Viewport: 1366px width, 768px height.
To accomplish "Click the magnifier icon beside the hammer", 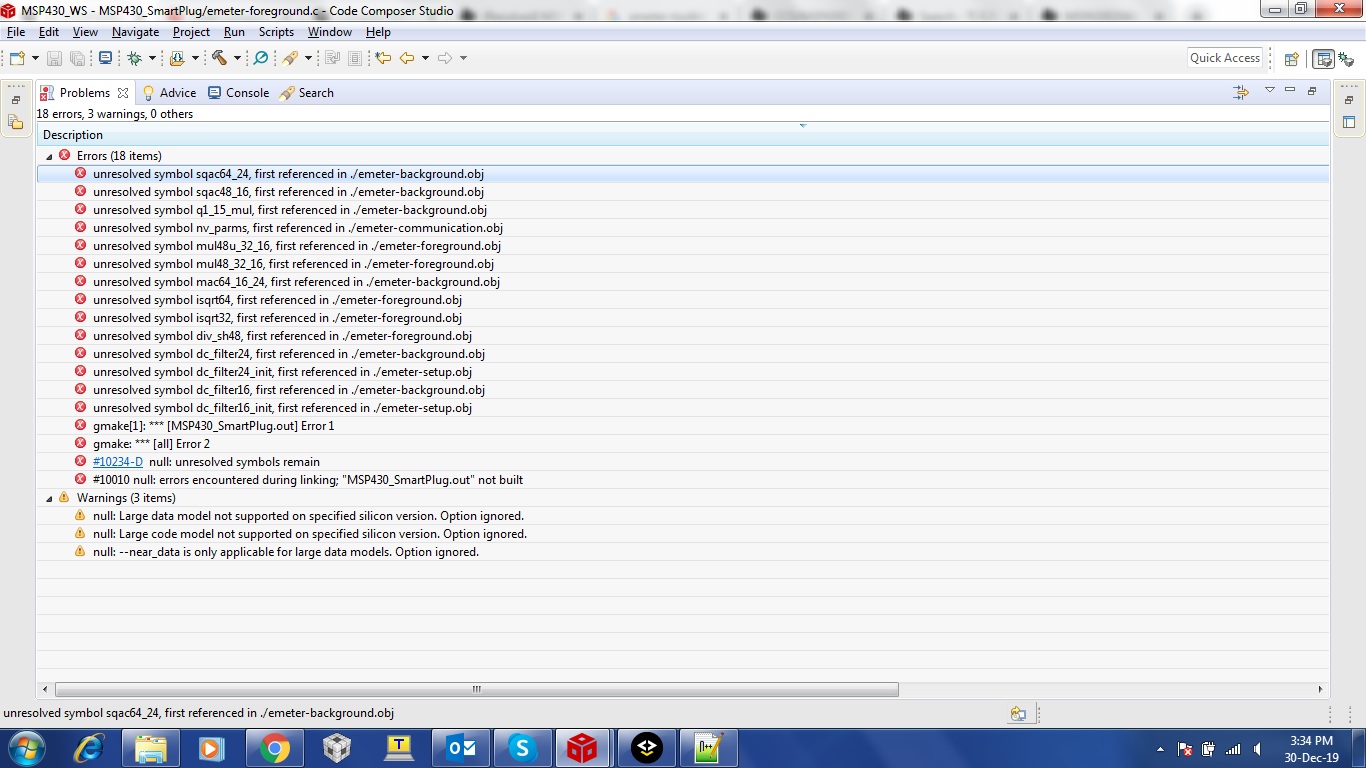I will (261, 58).
